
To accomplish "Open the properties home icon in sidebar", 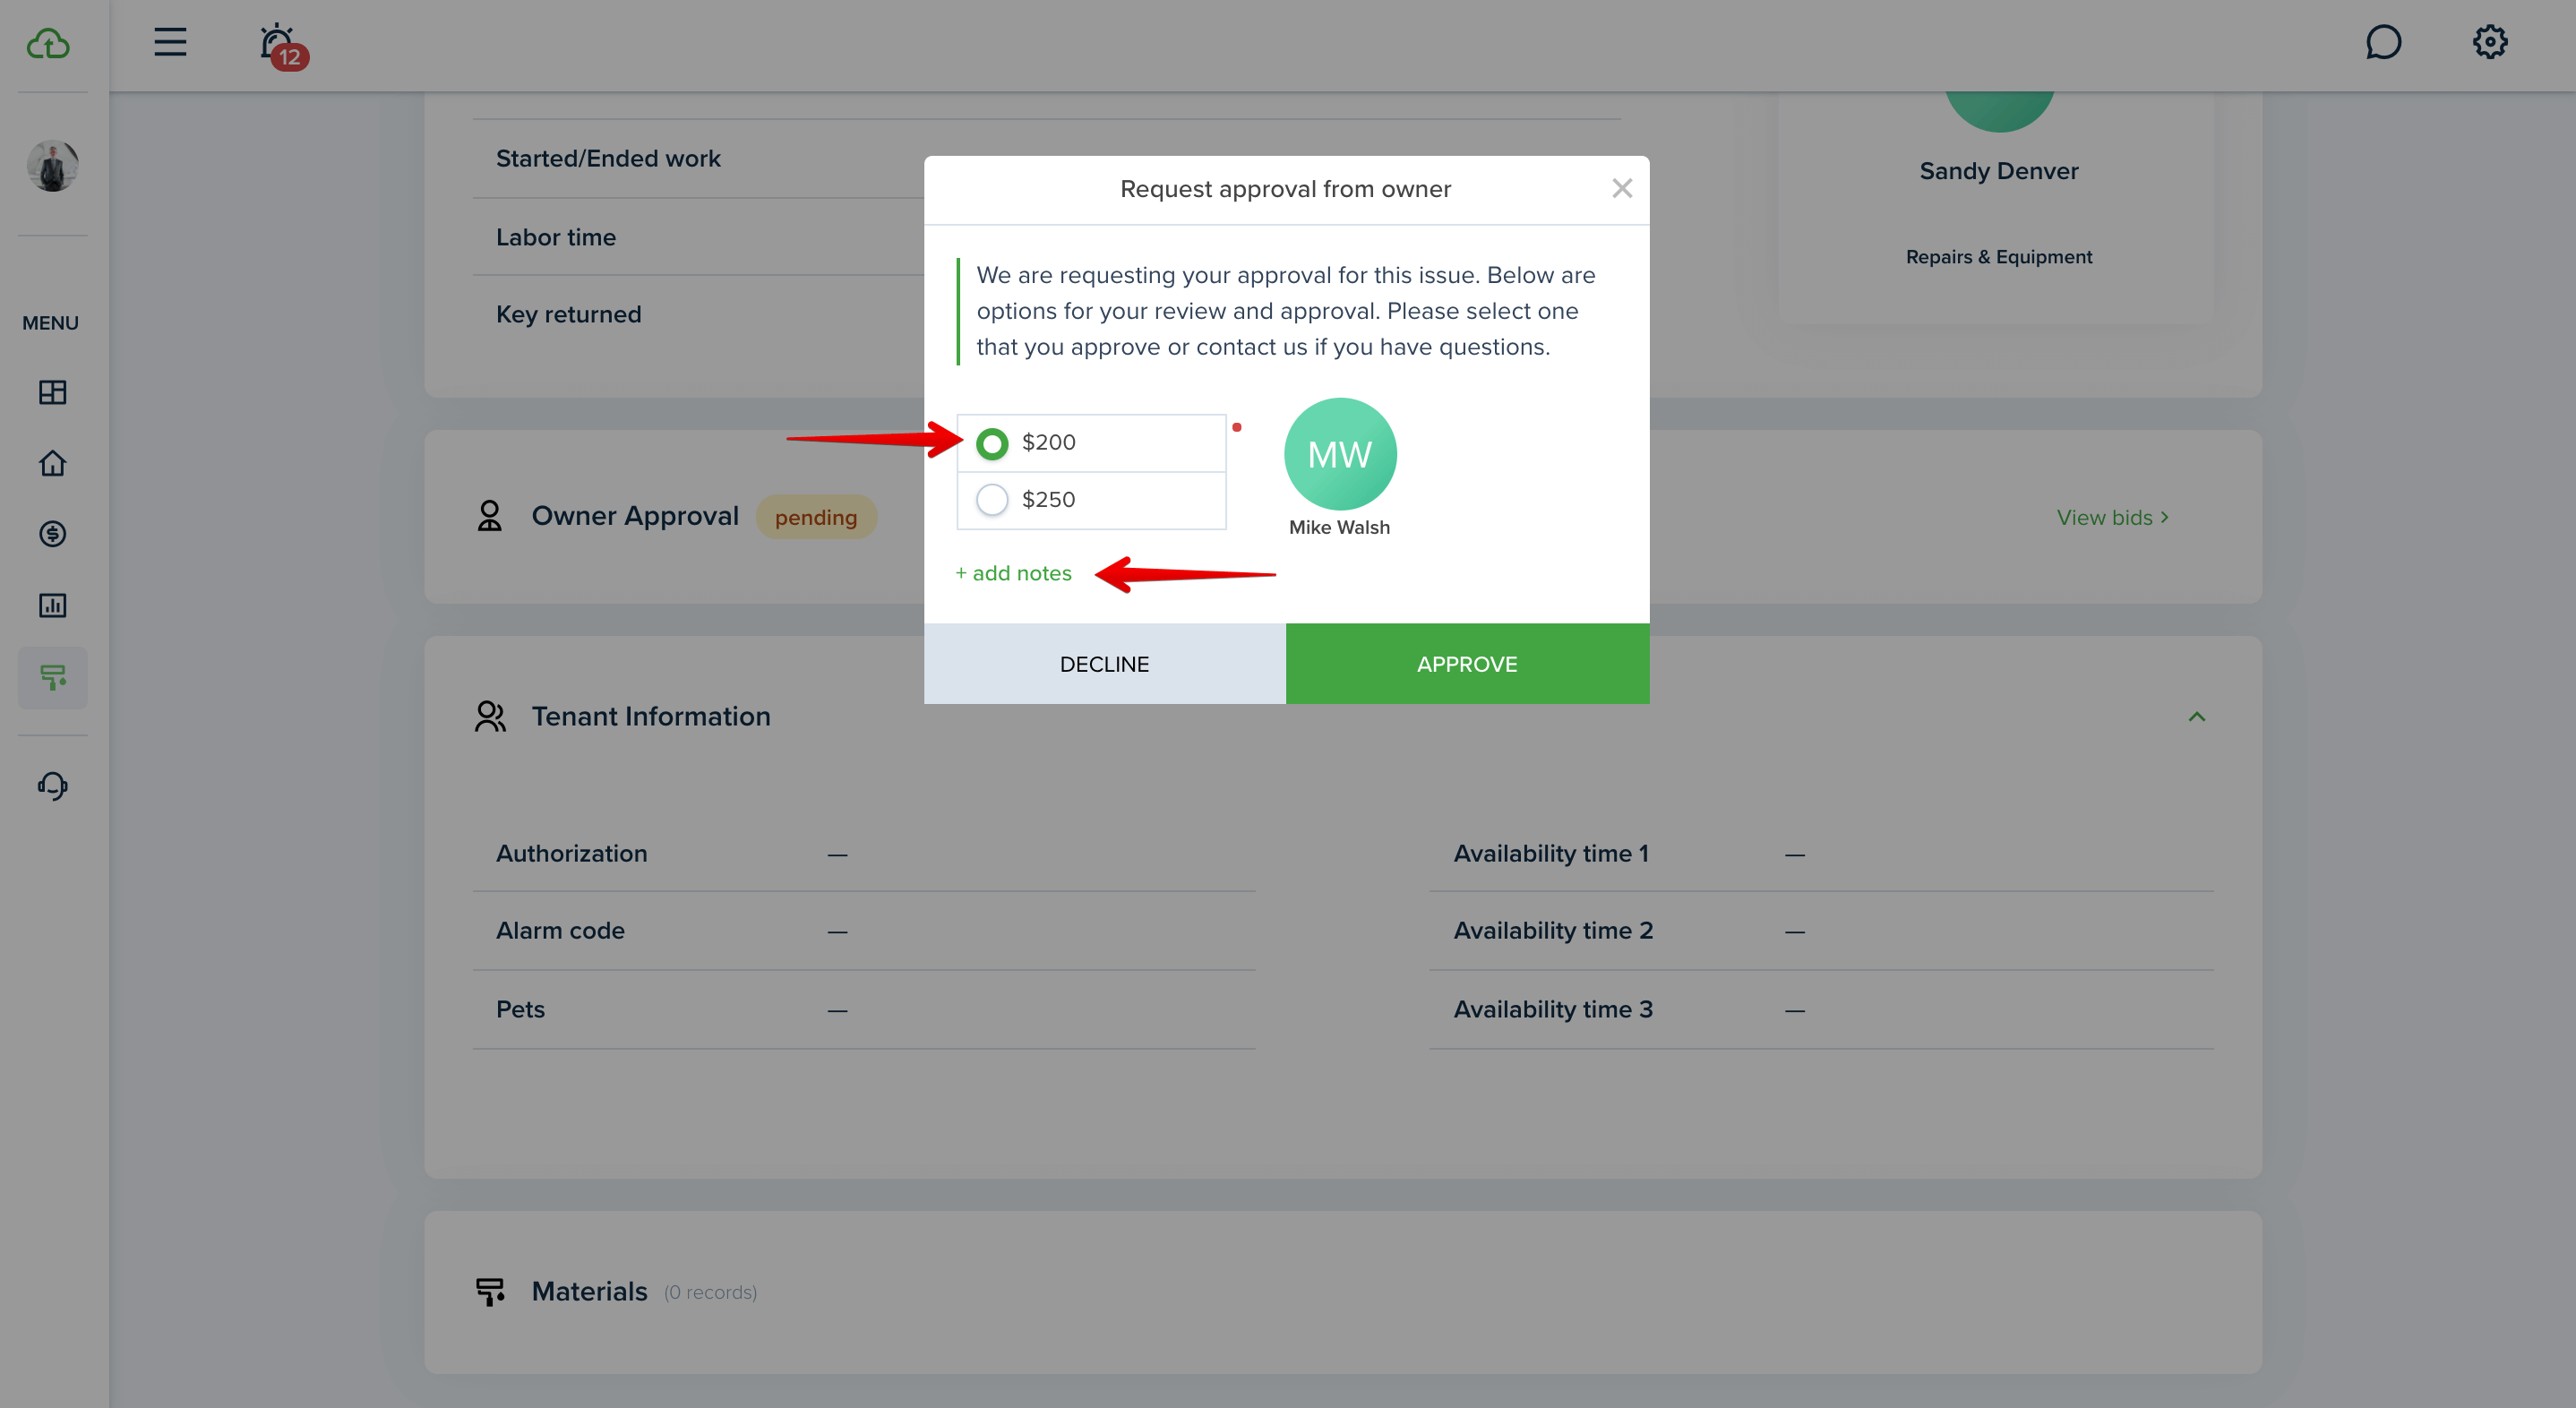I will 53,463.
